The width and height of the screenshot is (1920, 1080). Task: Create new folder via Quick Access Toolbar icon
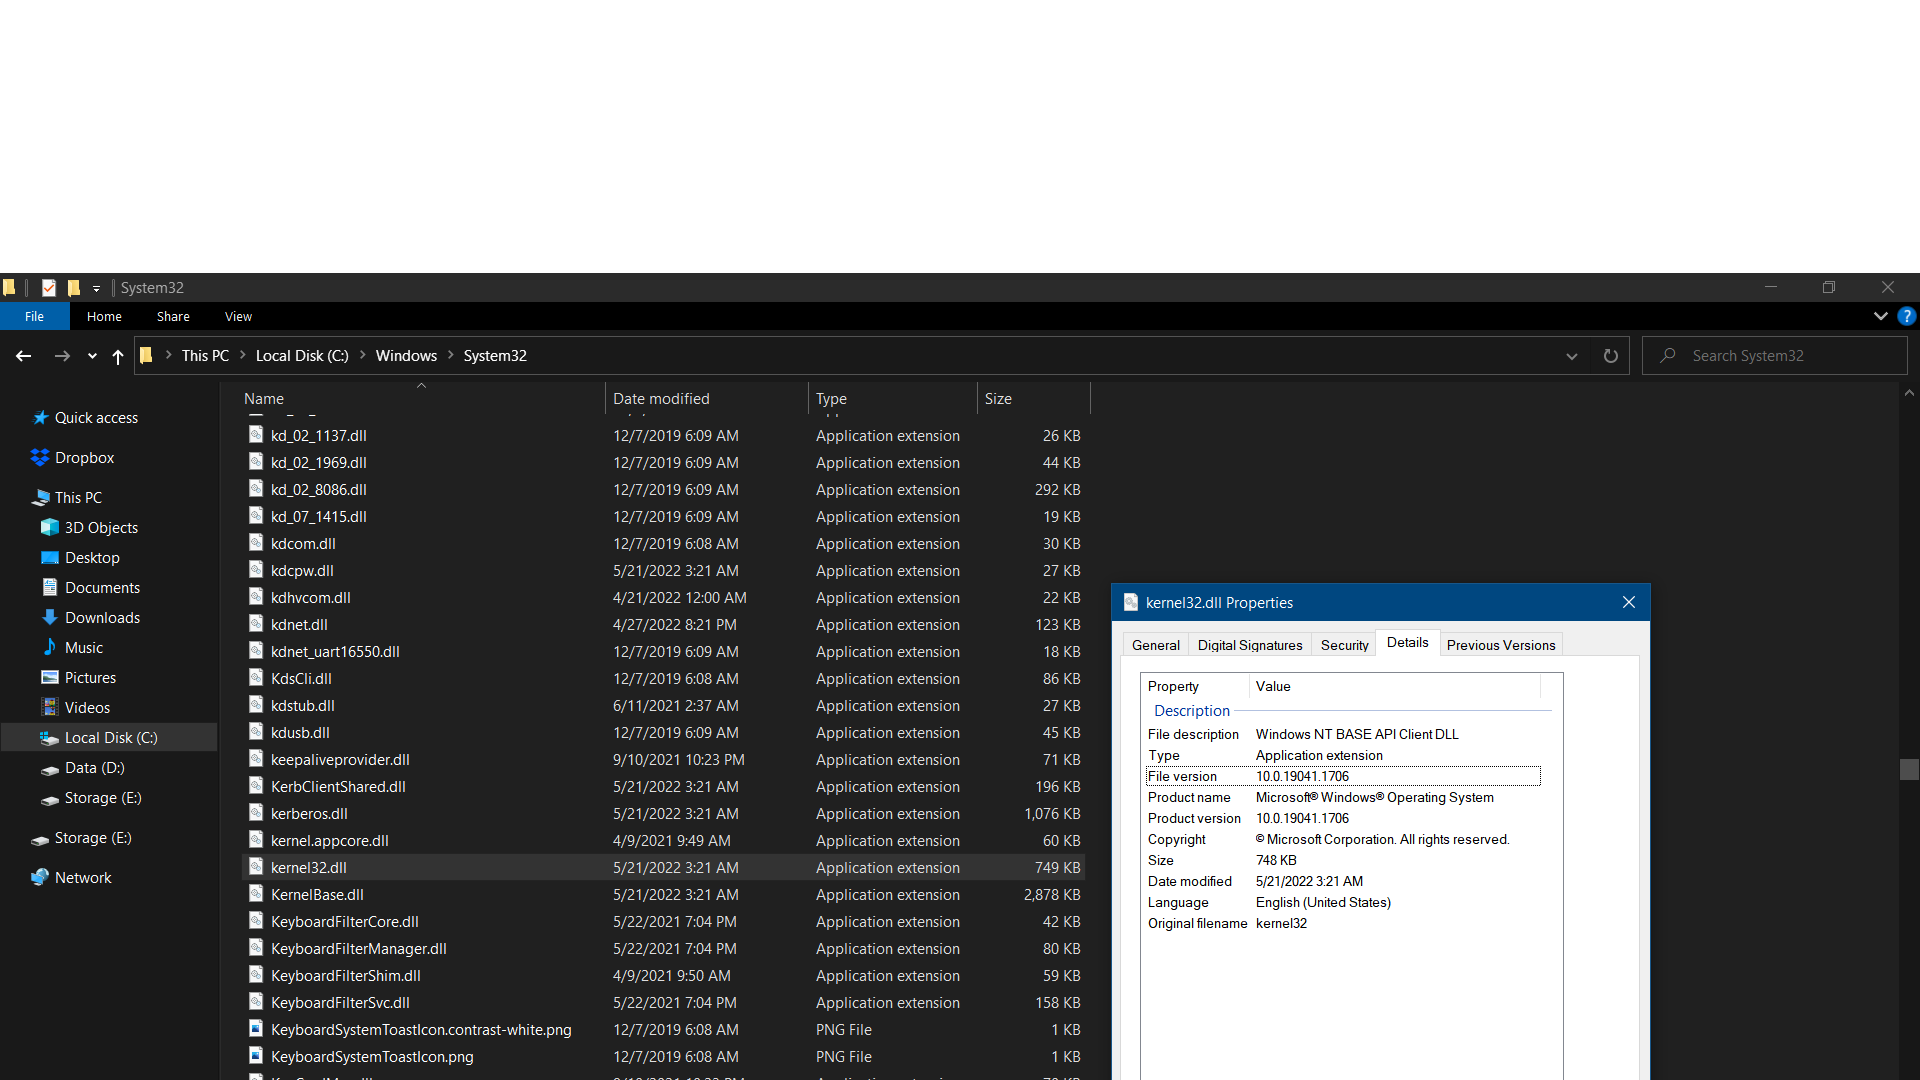(73, 287)
